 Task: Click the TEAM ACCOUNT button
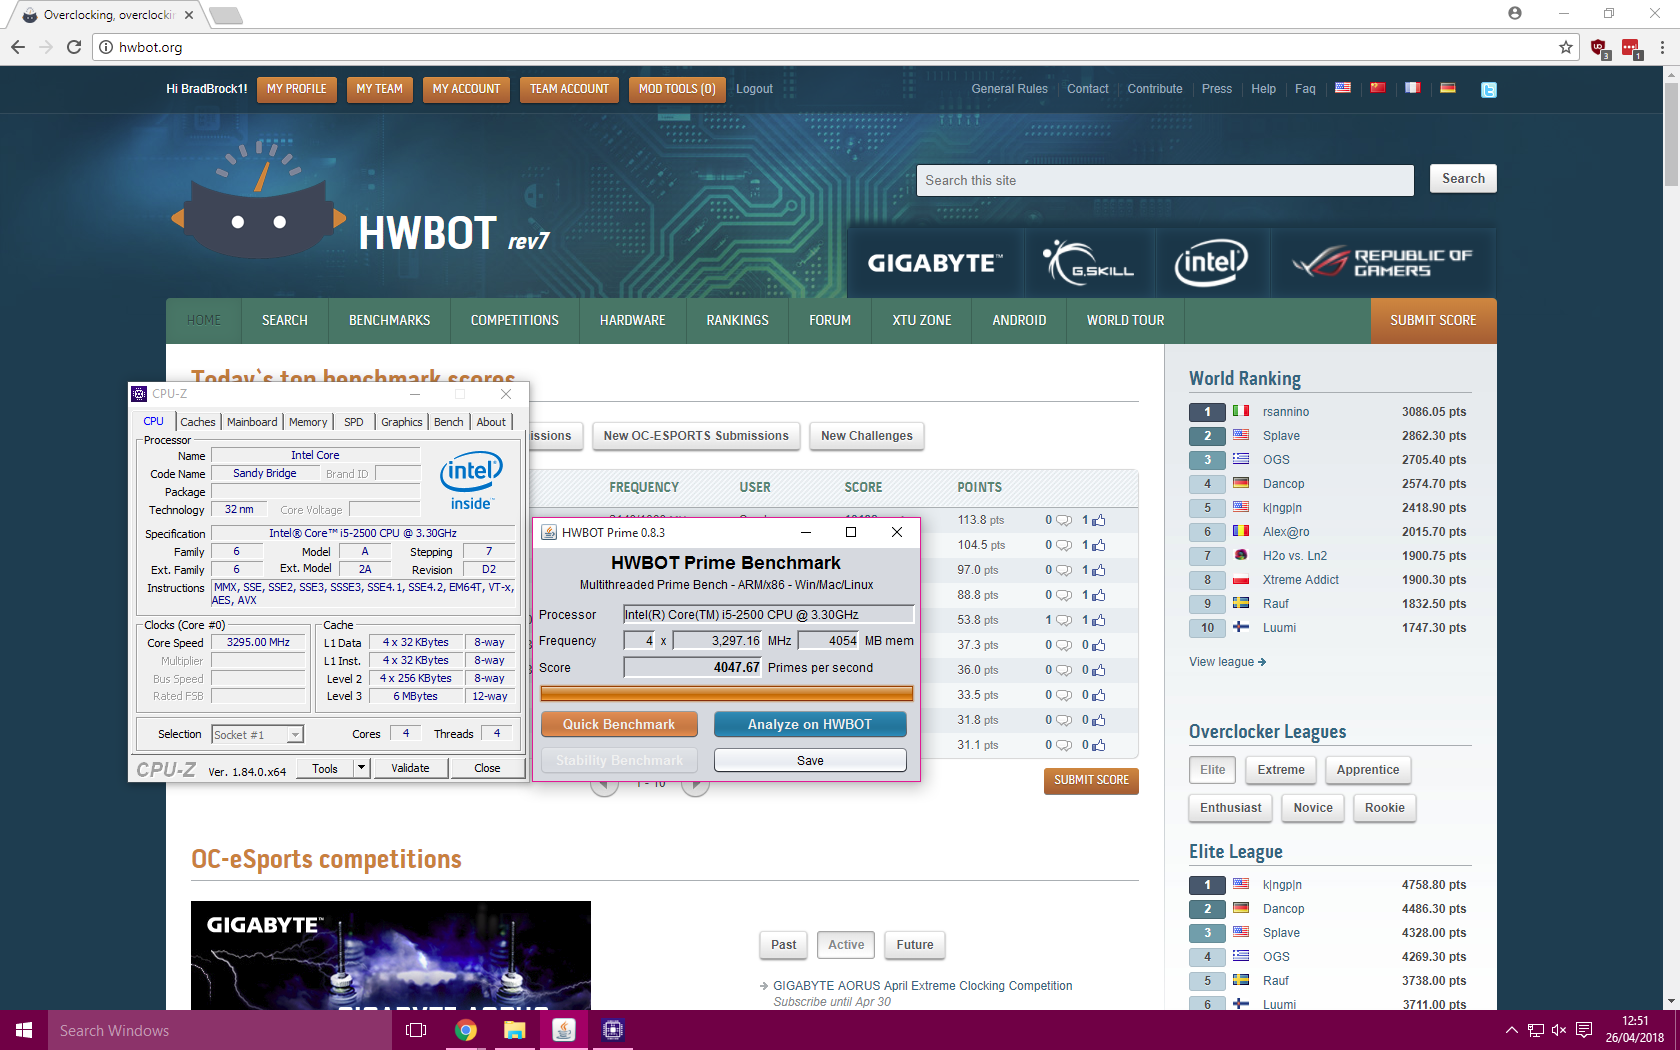coord(569,89)
